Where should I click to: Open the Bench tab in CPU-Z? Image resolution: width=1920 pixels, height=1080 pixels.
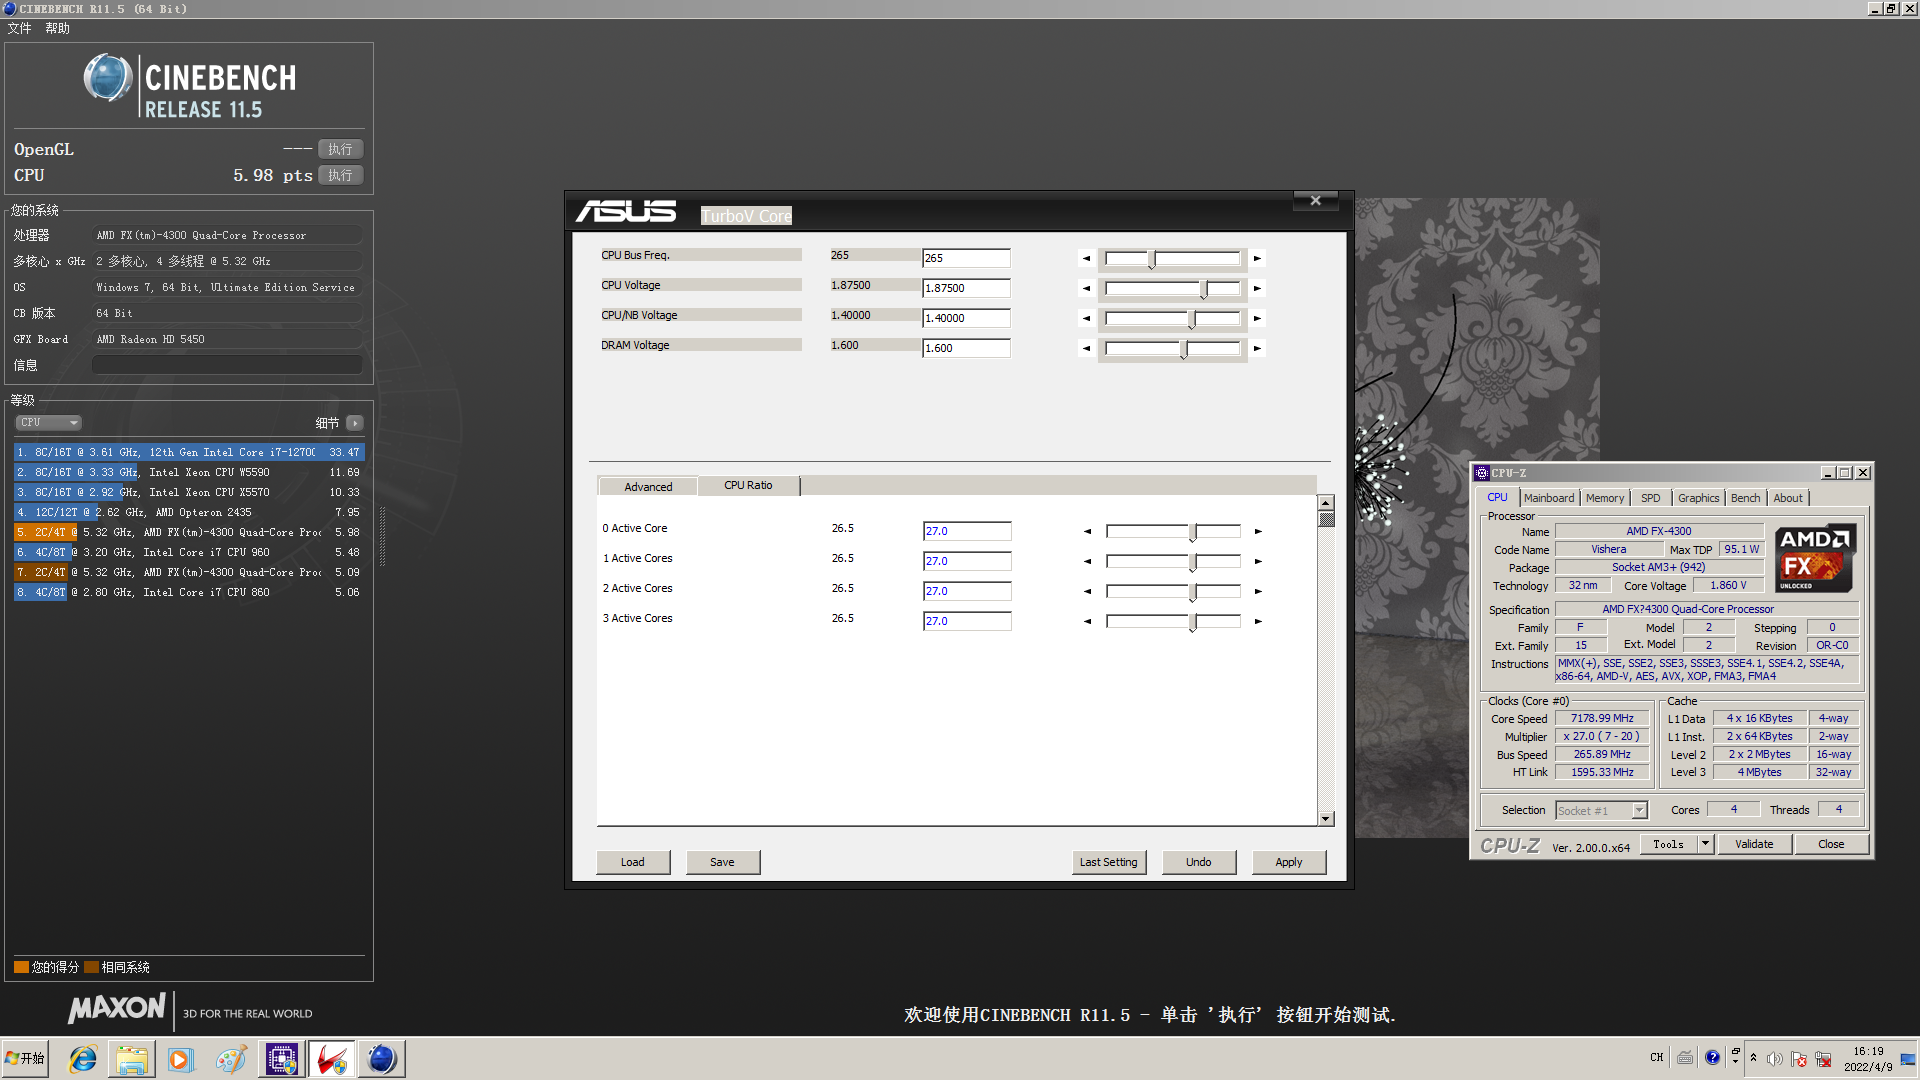1746,498
